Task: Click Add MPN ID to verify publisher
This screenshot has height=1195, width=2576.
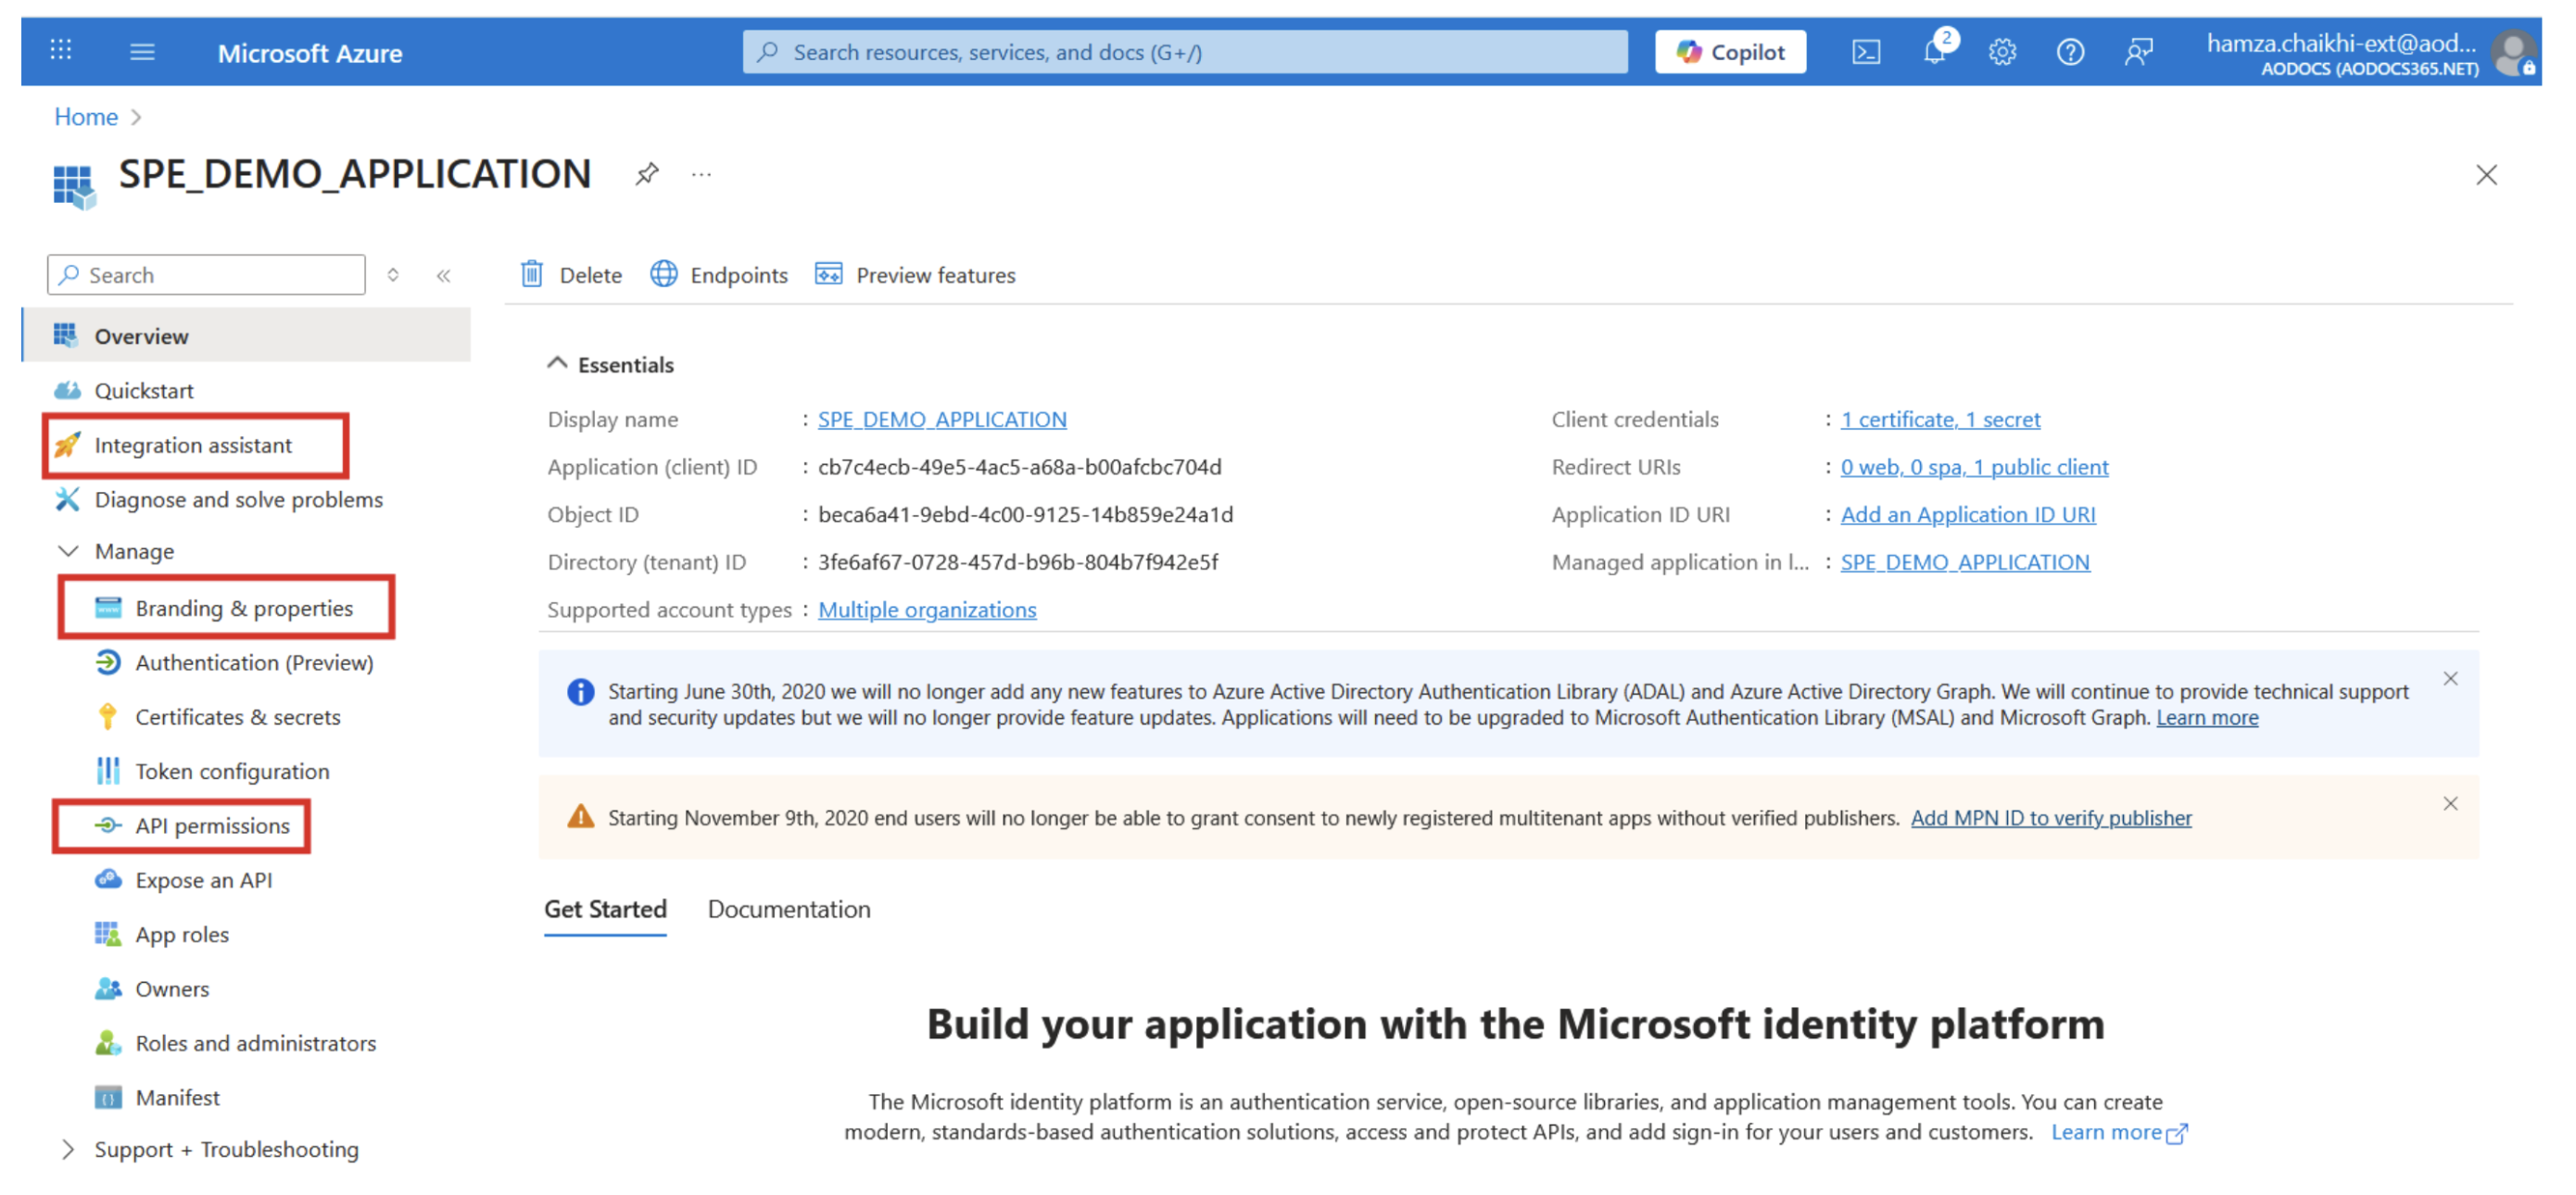Action: point(2051,818)
